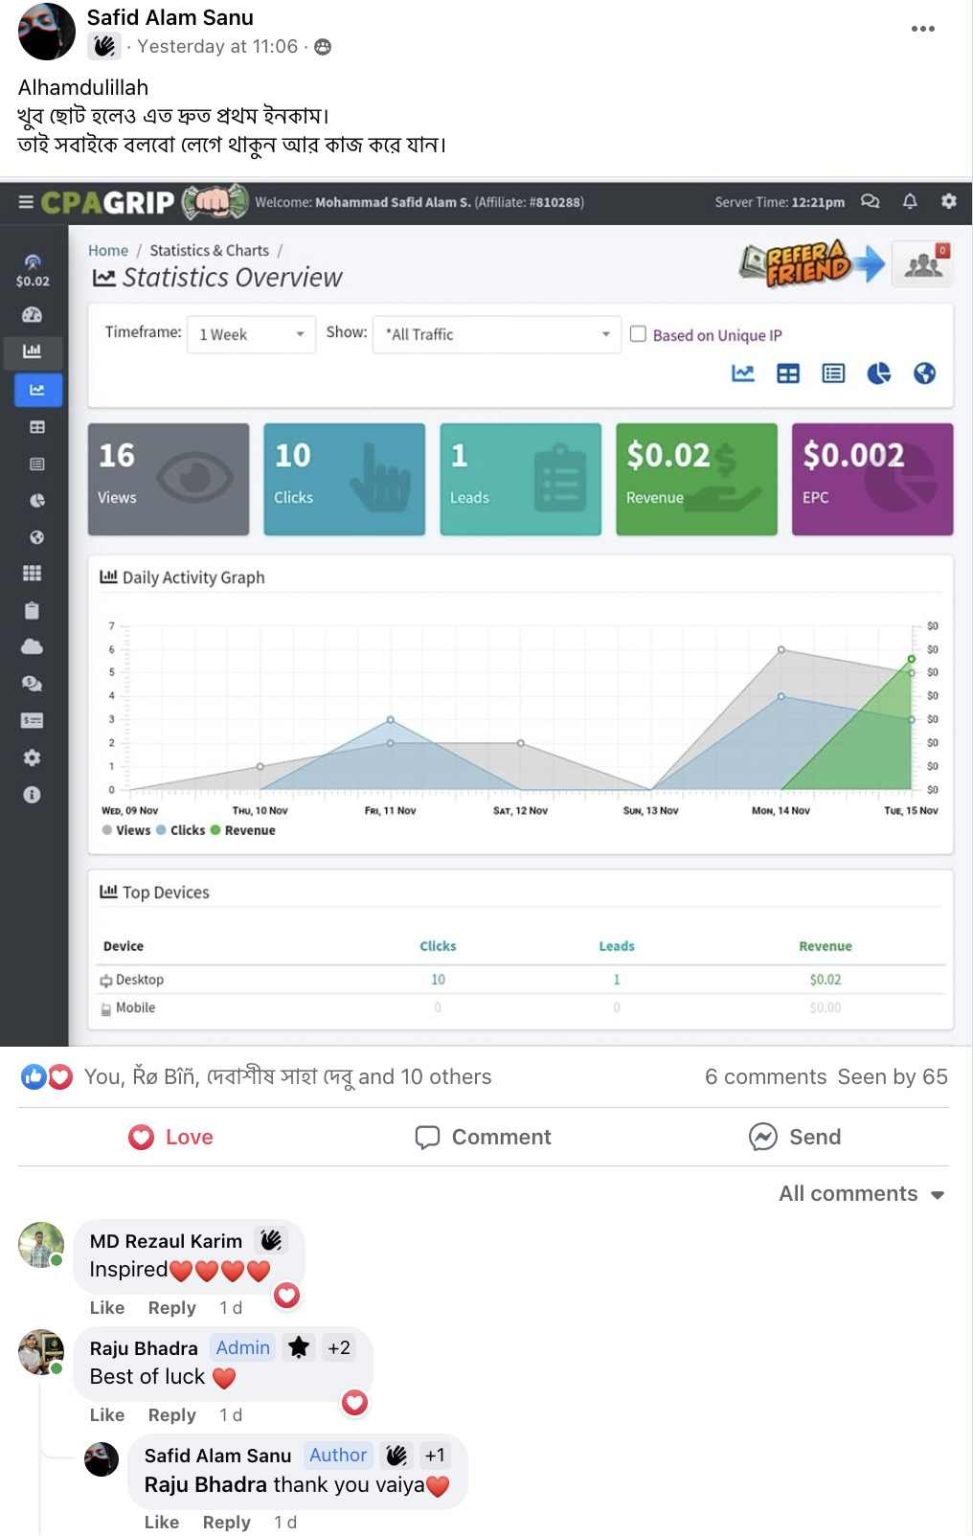Toggle the Views legend item
This screenshot has height=1536, width=973.
click(x=126, y=830)
